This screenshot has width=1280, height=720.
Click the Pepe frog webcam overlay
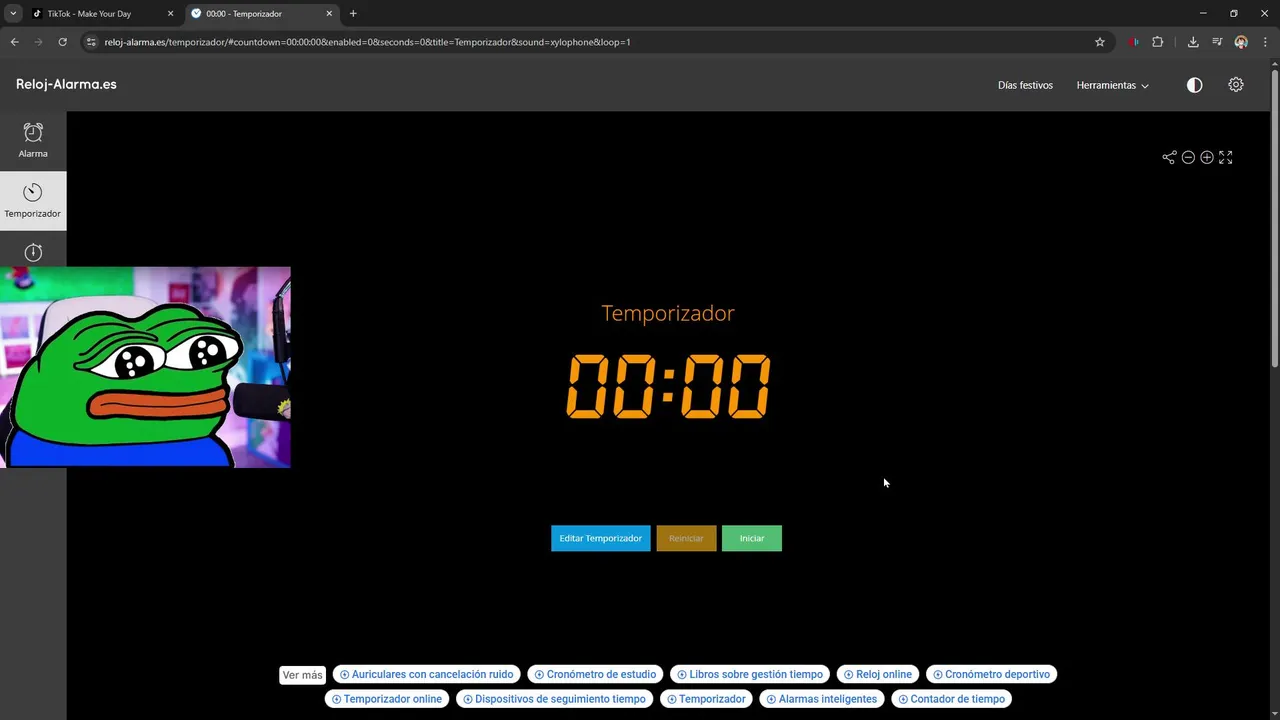pyautogui.click(x=145, y=367)
